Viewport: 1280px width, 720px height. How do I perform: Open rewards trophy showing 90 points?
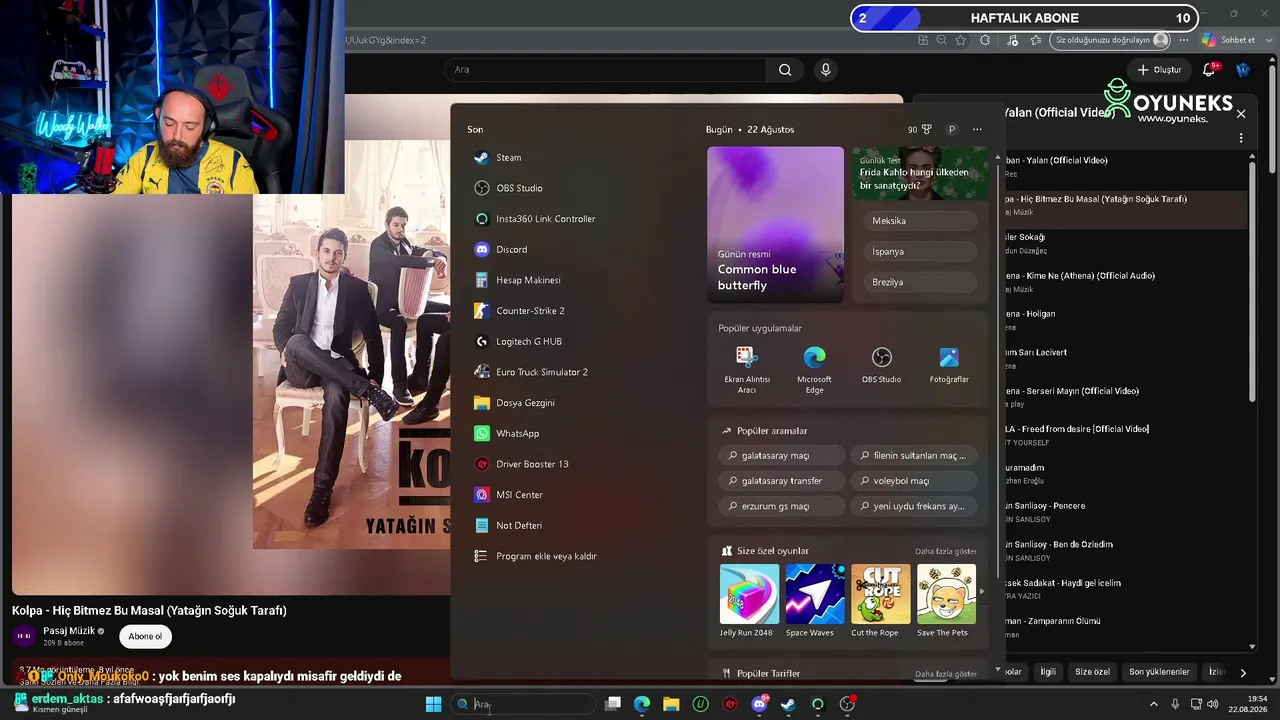pos(920,130)
